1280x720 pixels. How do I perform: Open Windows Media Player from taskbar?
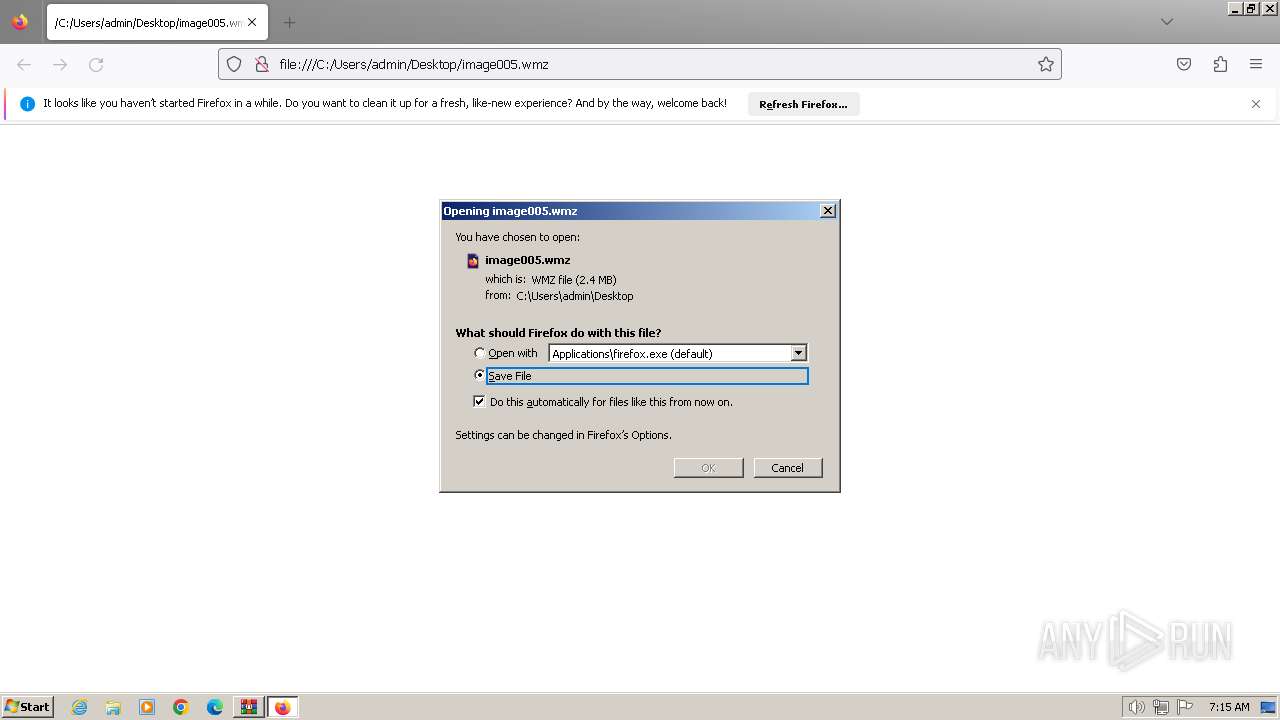pos(147,707)
